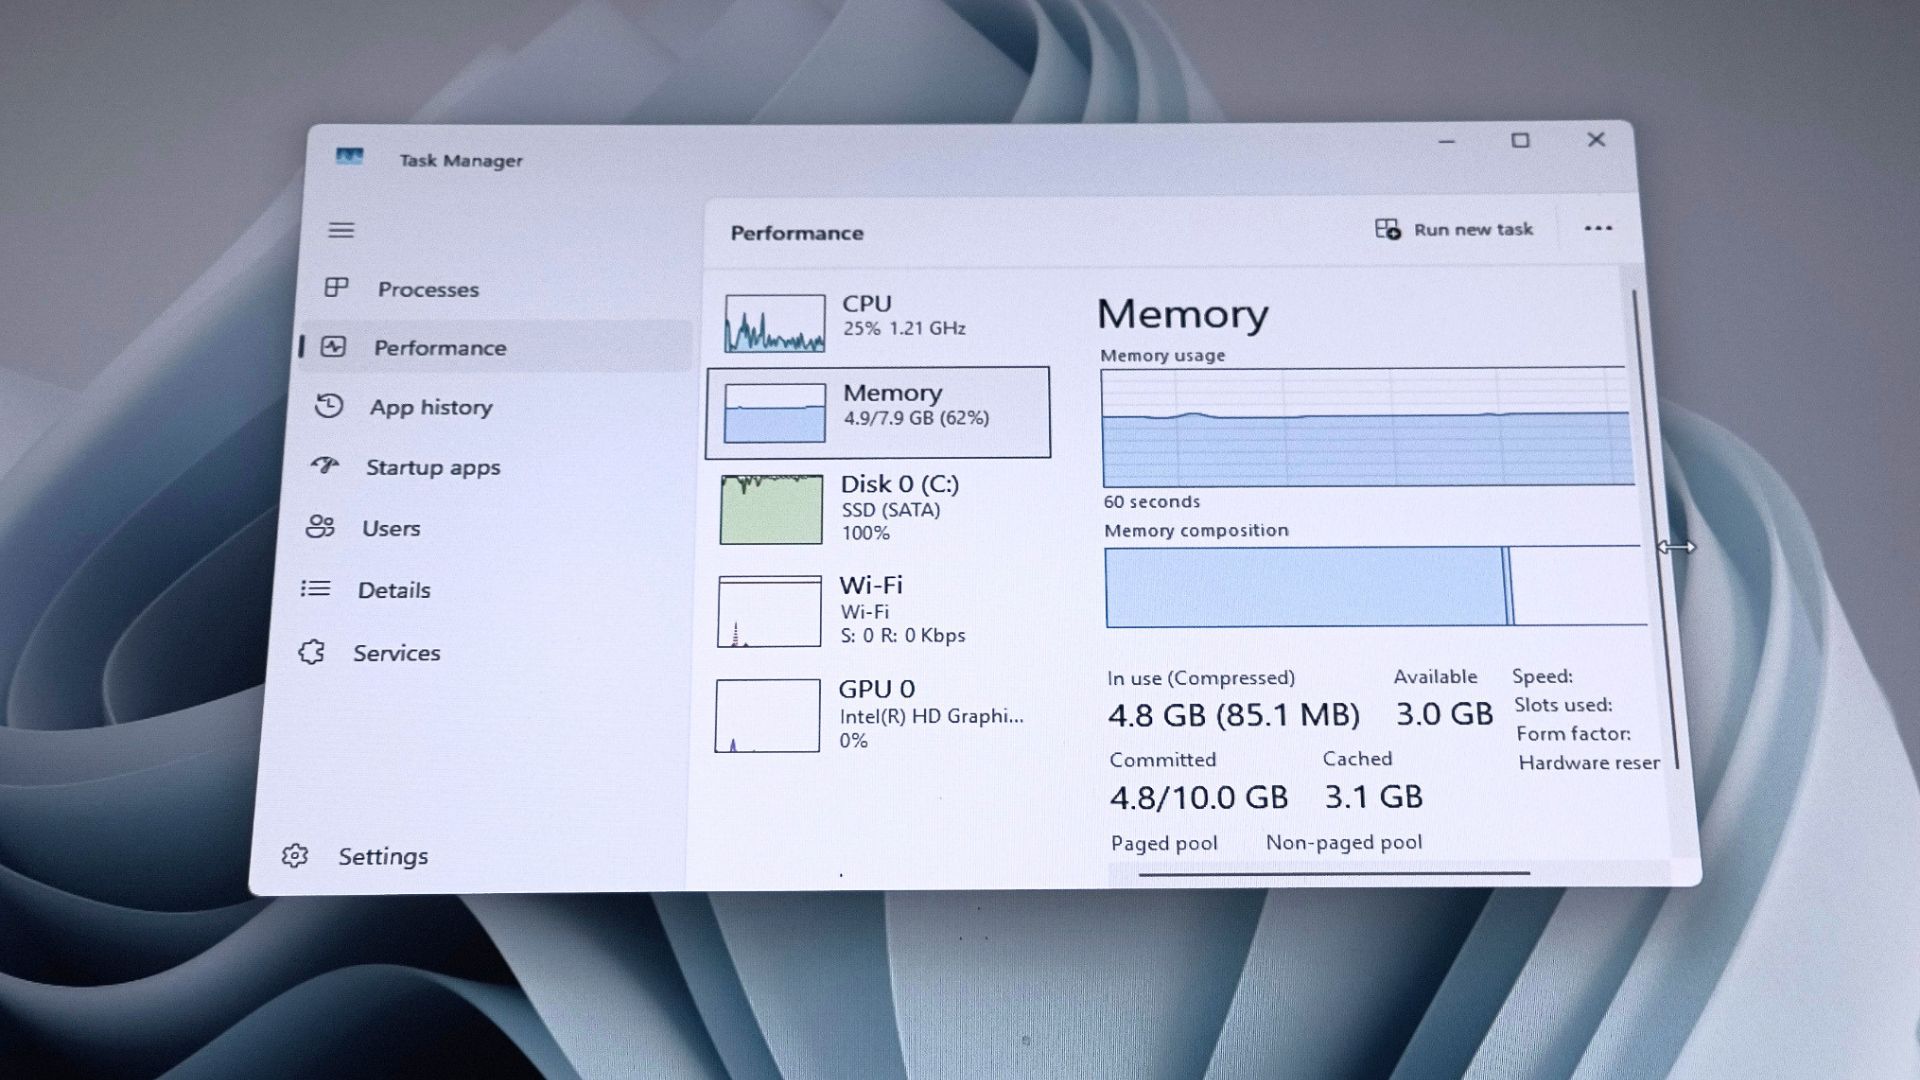Click the Memory usage graph
The width and height of the screenshot is (1920, 1080).
pyautogui.click(x=1367, y=427)
